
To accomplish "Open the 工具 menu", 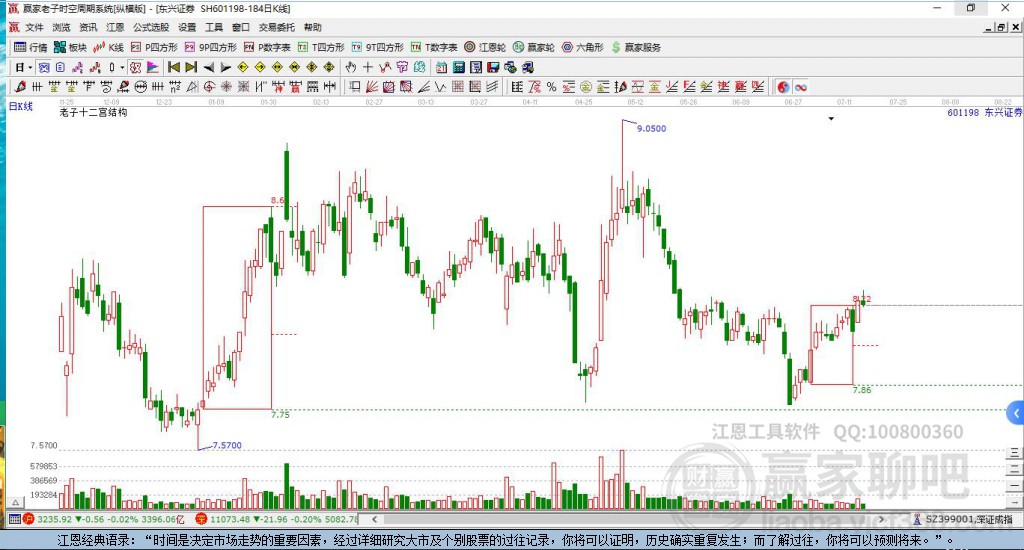I will pos(214,27).
